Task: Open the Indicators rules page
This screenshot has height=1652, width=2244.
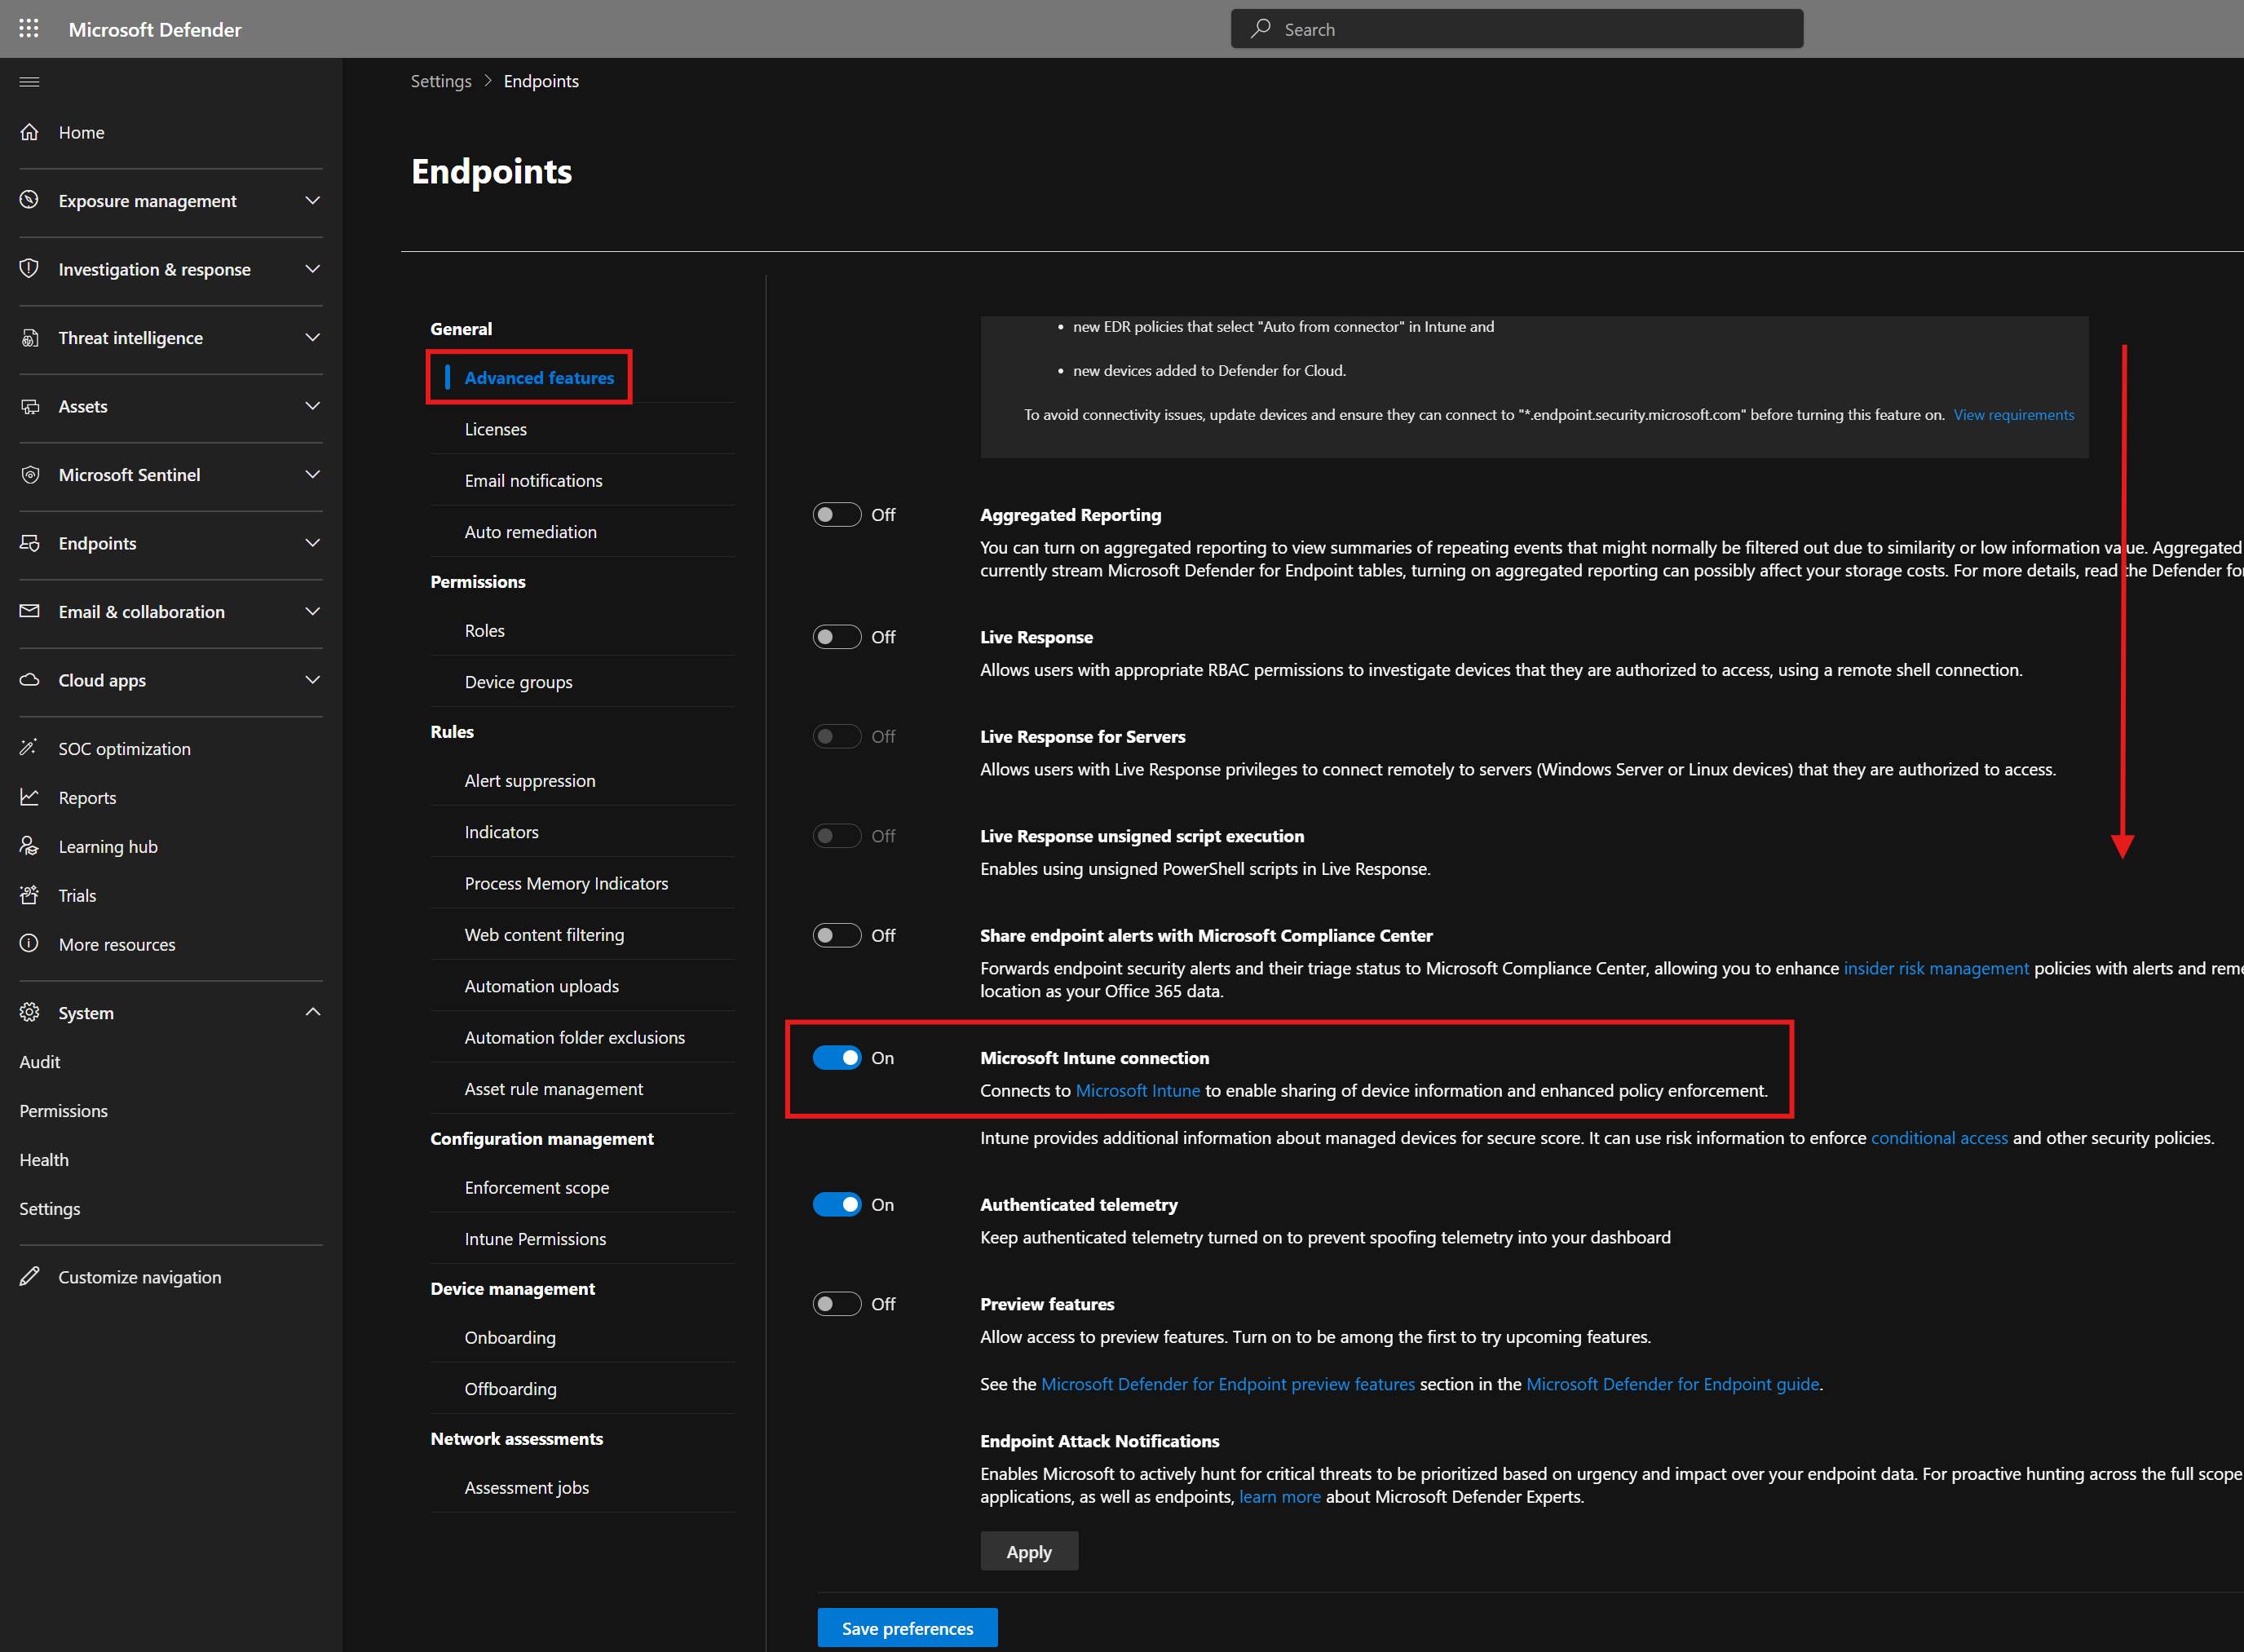Action: tap(501, 832)
